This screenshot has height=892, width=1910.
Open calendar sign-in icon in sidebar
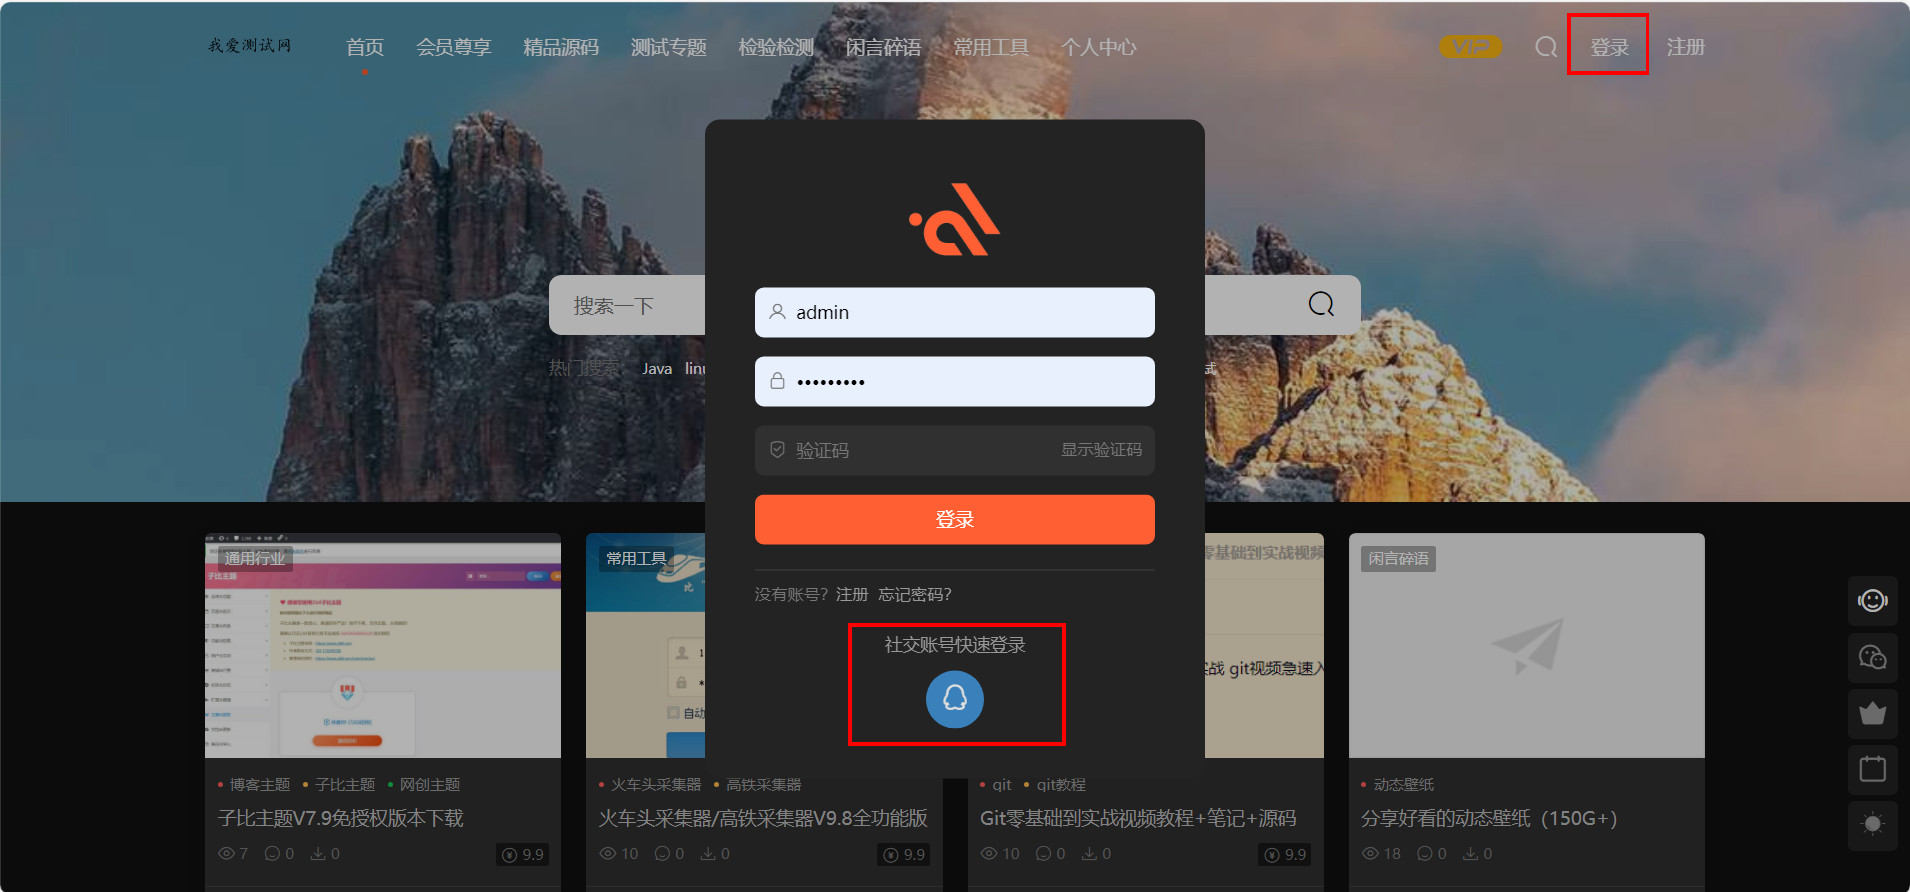tap(1872, 769)
